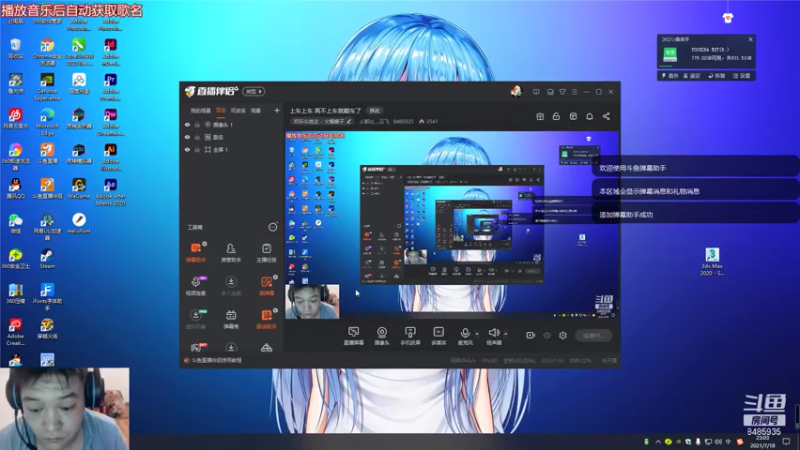The image size is (800, 450).
Task: Click the unlock padlock icon in stream header
Action: click(556, 116)
